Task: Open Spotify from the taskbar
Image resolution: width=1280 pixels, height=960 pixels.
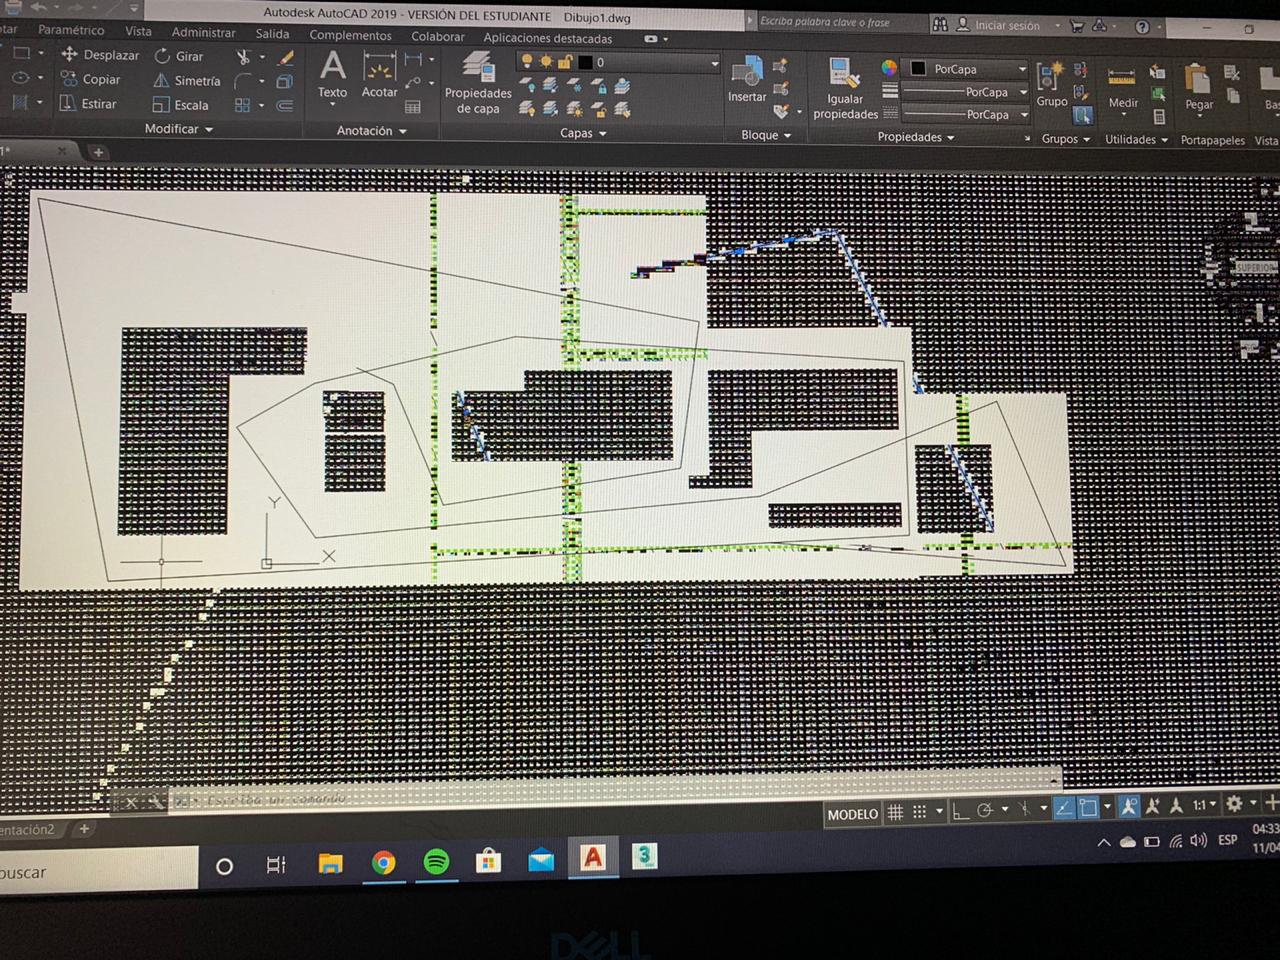Action: tap(436, 863)
